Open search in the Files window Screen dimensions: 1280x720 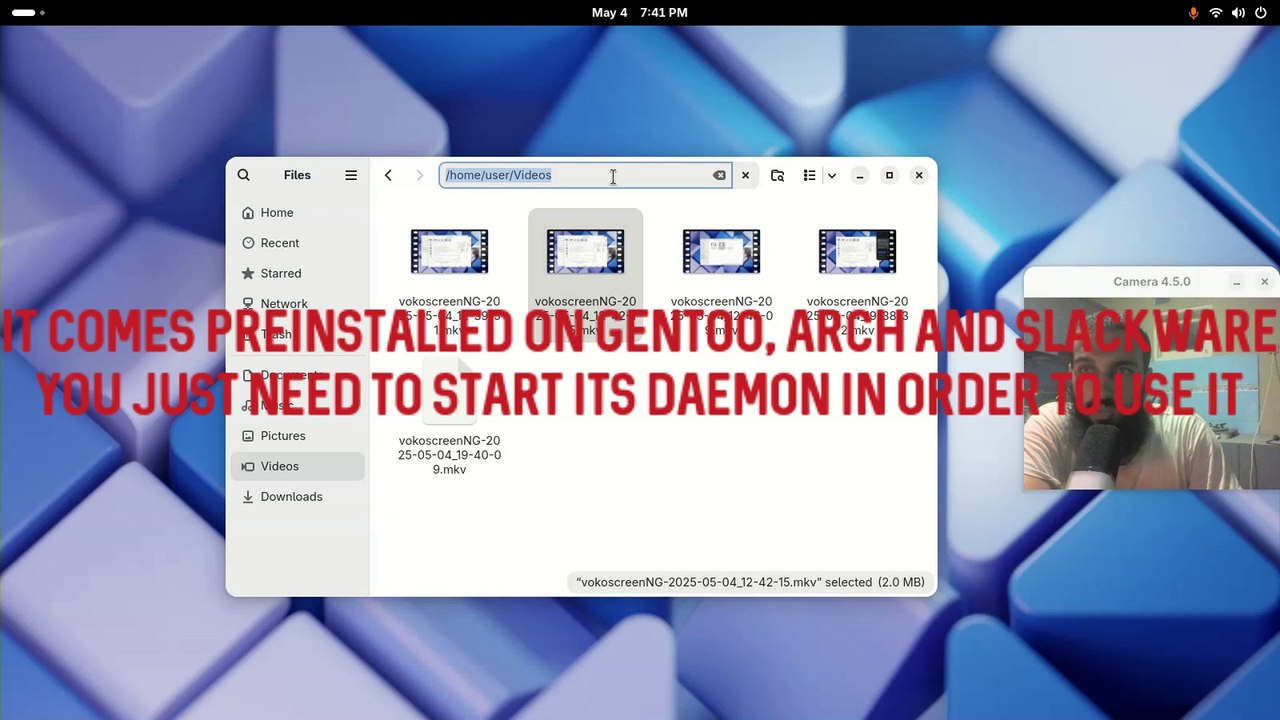[243, 175]
